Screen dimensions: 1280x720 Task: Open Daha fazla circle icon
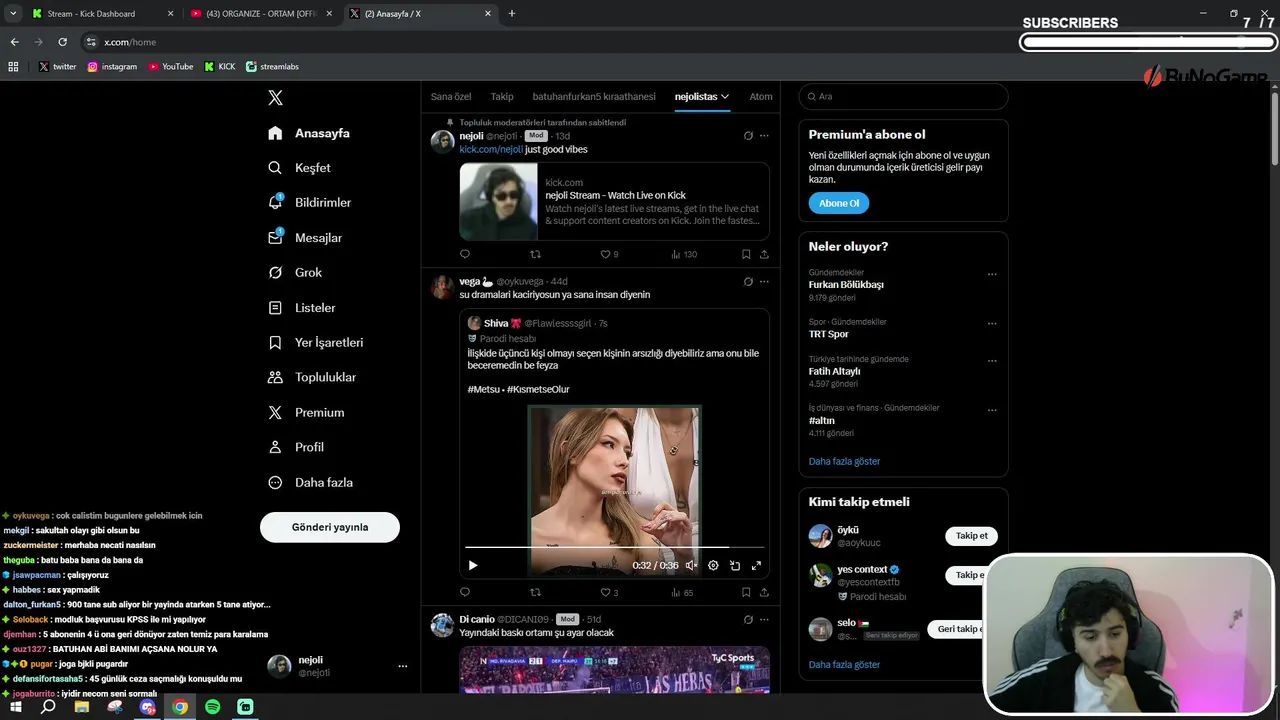tap(275, 482)
